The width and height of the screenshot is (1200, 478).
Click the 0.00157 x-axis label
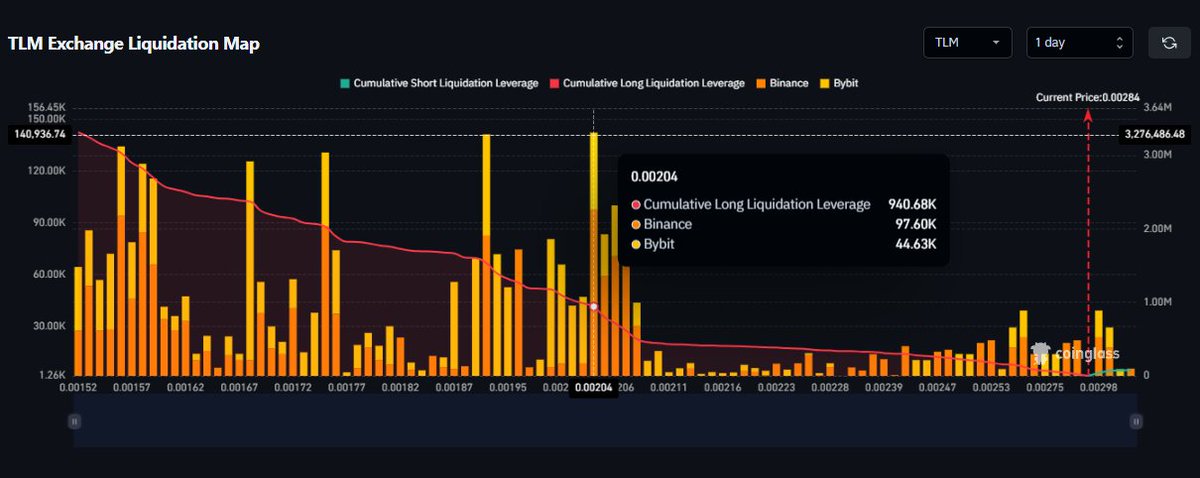click(130, 386)
